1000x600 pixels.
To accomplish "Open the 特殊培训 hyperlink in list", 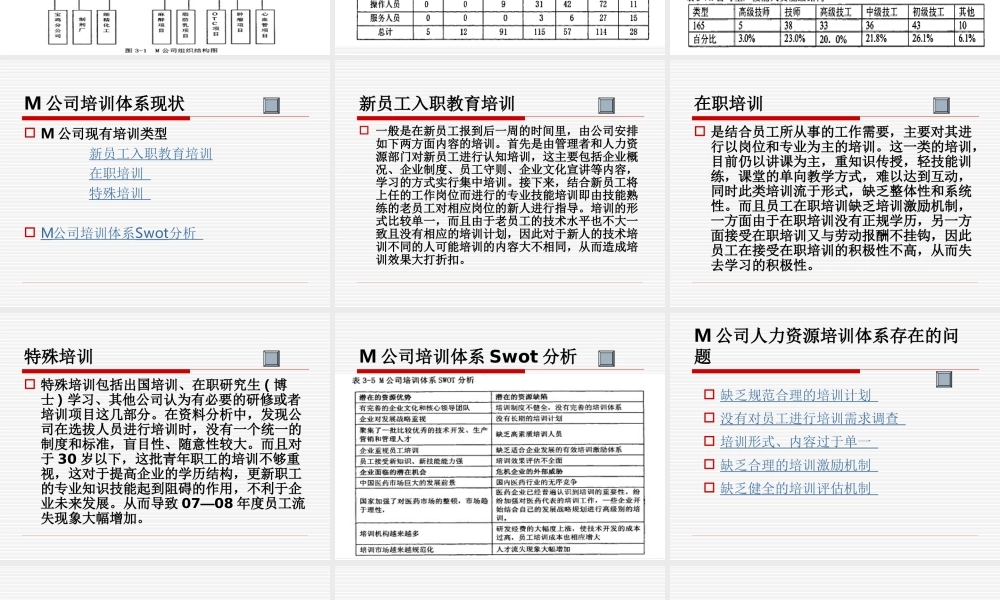I will click(119, 193).
